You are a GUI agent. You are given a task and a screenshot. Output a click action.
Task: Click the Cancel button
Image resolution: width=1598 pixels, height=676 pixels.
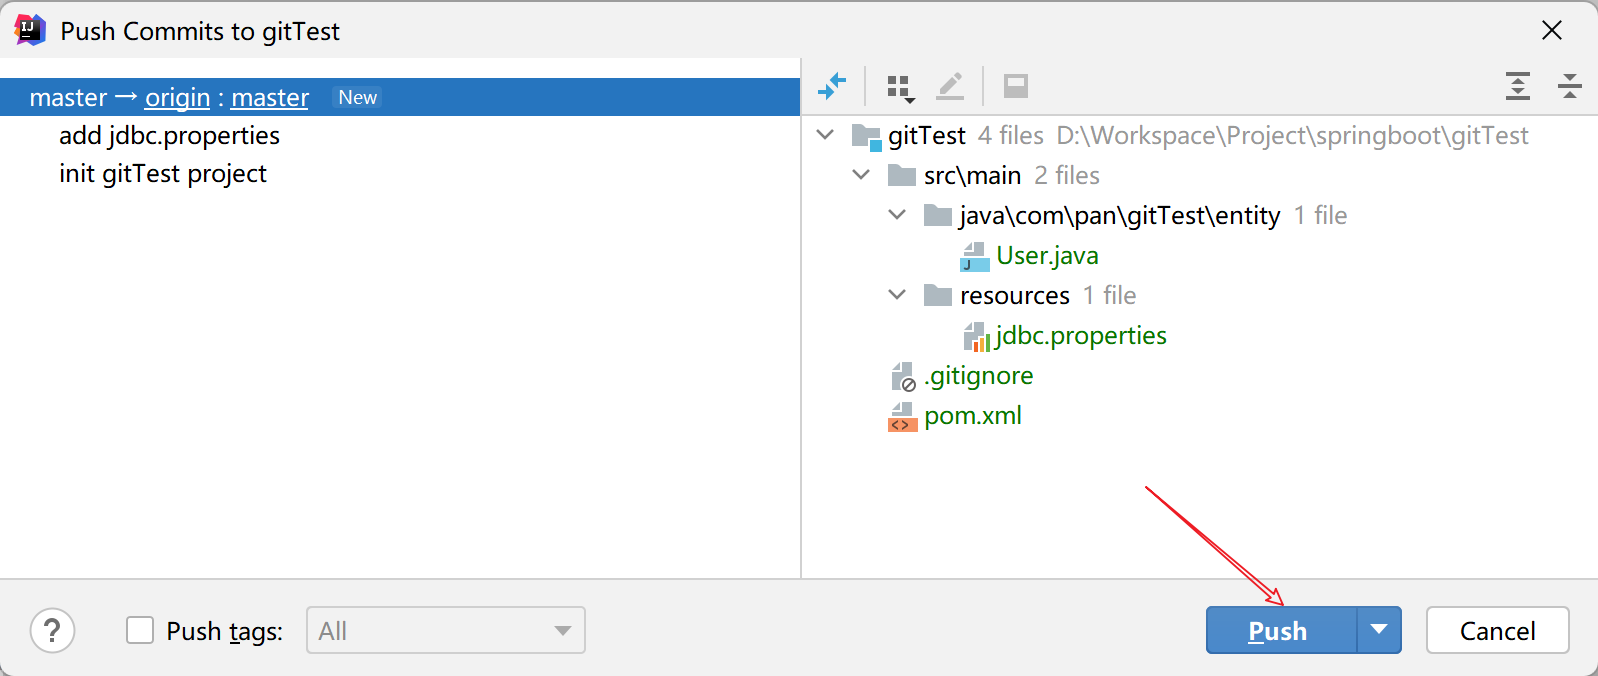point(1497,631)
